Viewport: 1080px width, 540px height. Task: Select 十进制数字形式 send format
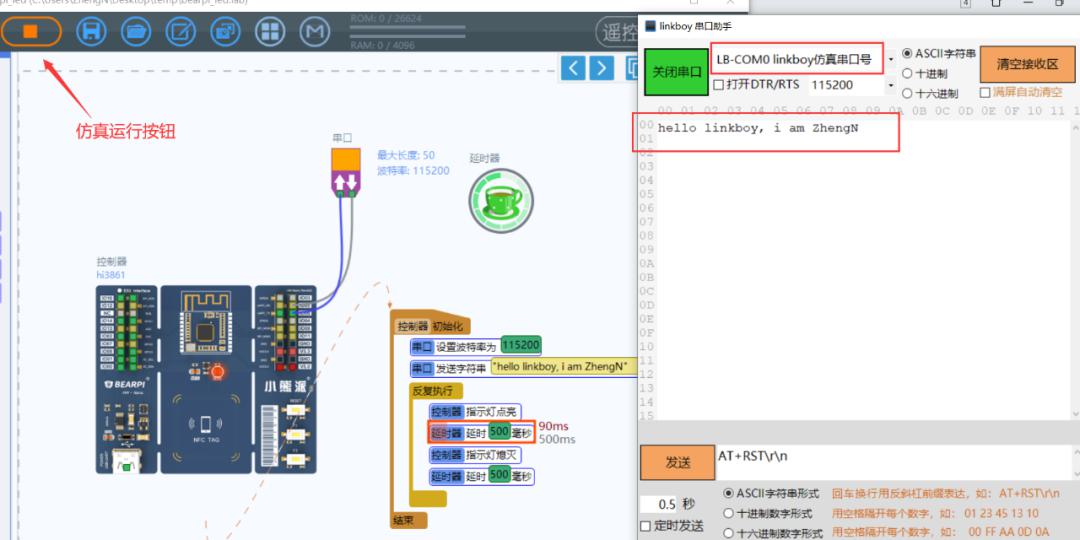tap(728, 513)
